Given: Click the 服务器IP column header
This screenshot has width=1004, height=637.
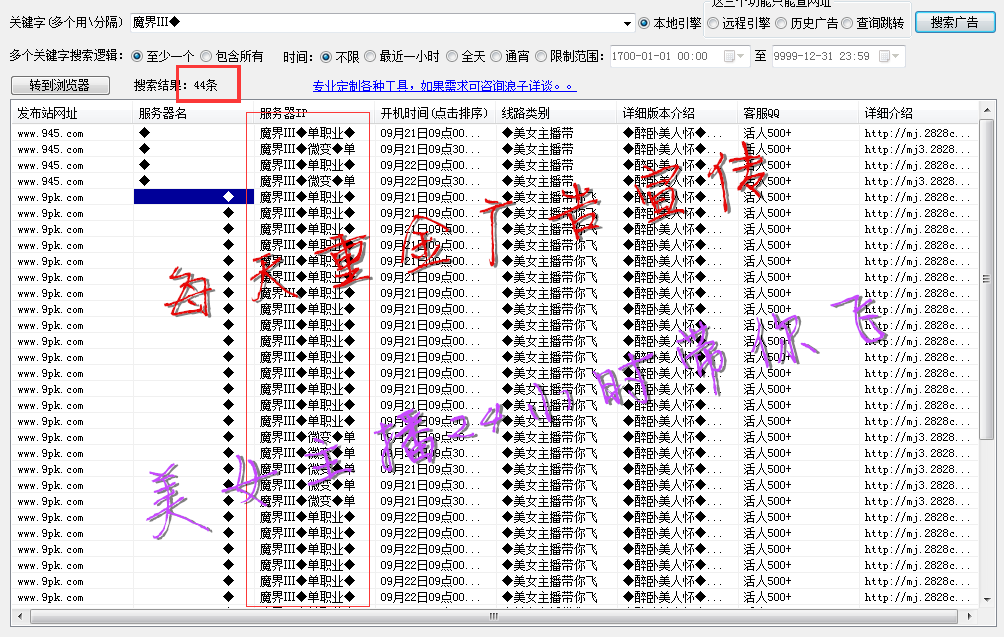Looking at the screenshot, I should point(314,113).
